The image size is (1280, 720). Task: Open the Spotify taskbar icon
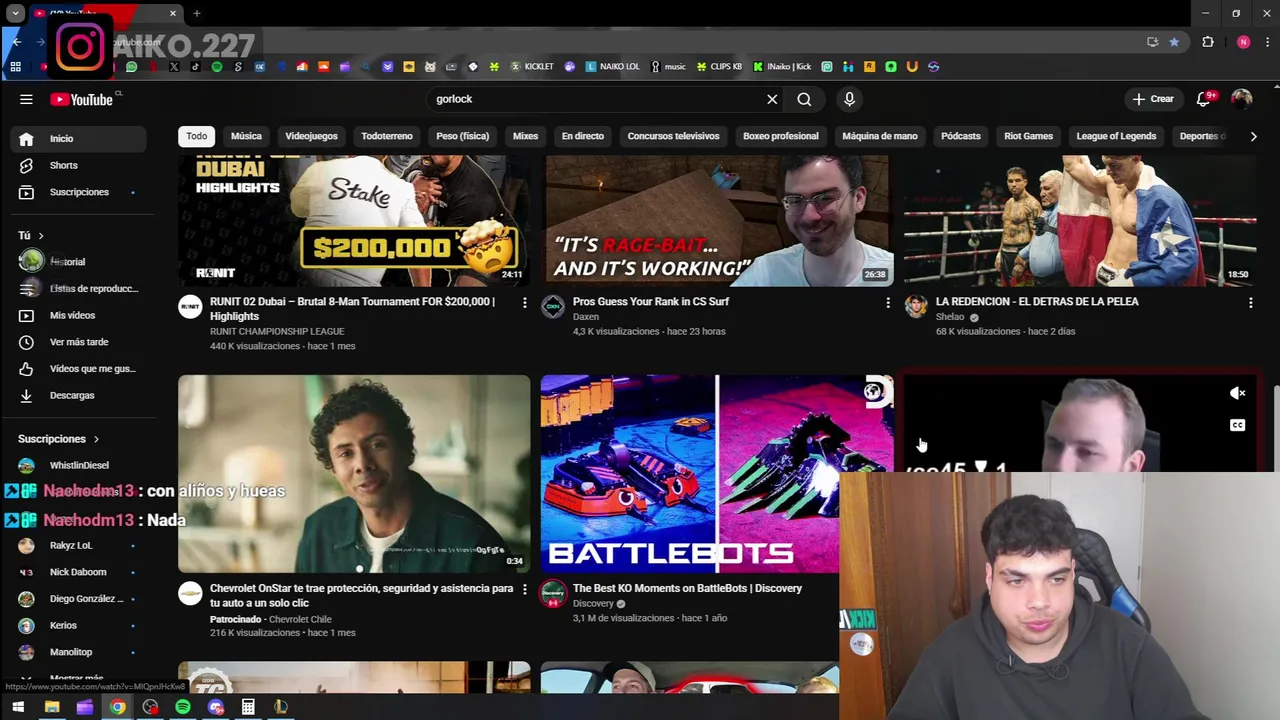(183, 708)
